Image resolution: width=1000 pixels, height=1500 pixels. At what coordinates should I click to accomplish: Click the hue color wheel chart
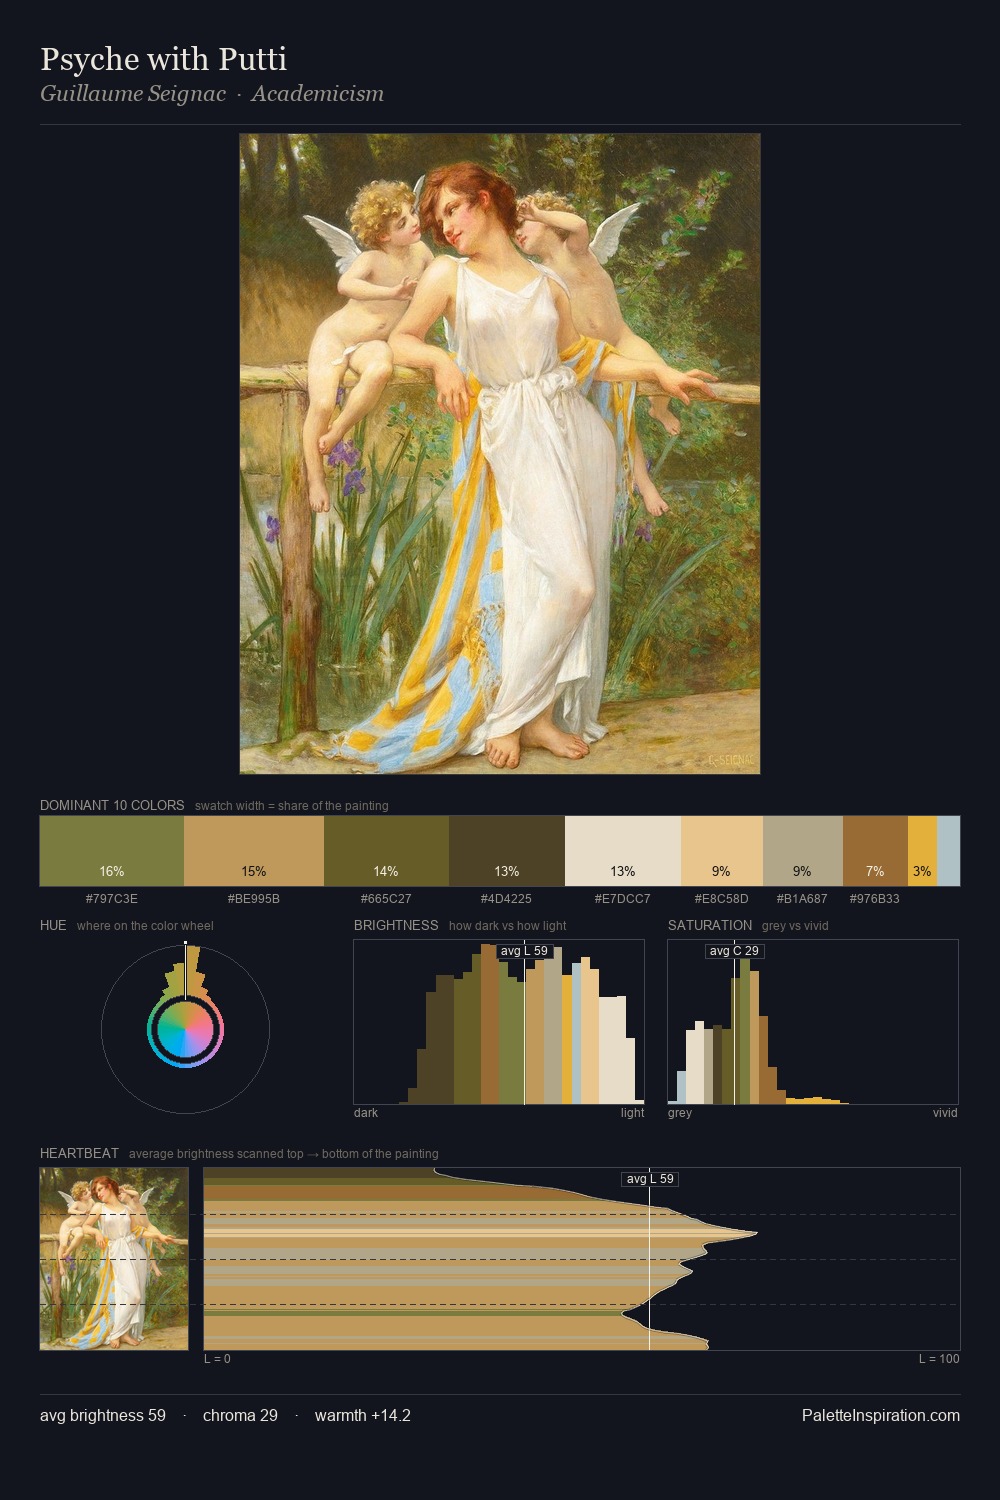tap(185, 1029)
